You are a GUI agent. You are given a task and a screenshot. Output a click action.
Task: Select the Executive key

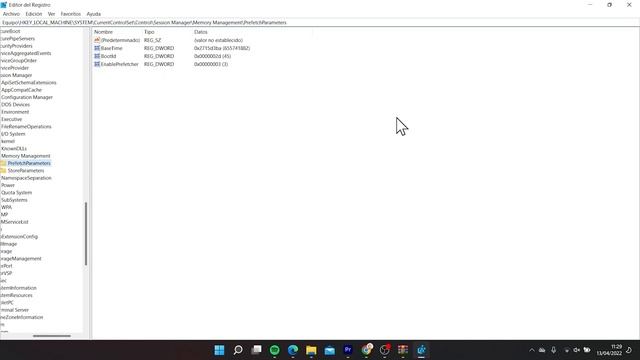11,119
